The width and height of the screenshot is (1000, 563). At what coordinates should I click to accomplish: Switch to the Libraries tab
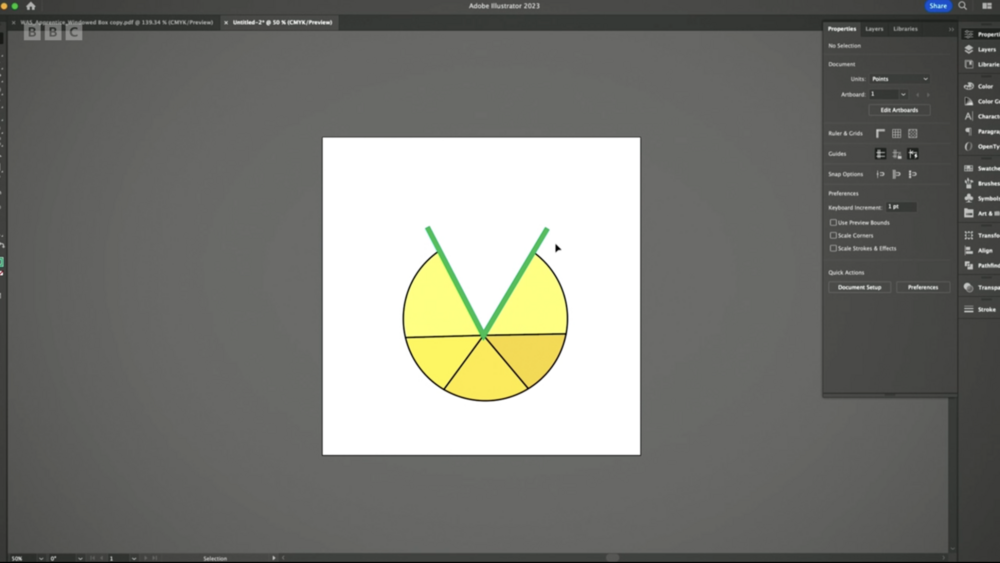(905, 29)
